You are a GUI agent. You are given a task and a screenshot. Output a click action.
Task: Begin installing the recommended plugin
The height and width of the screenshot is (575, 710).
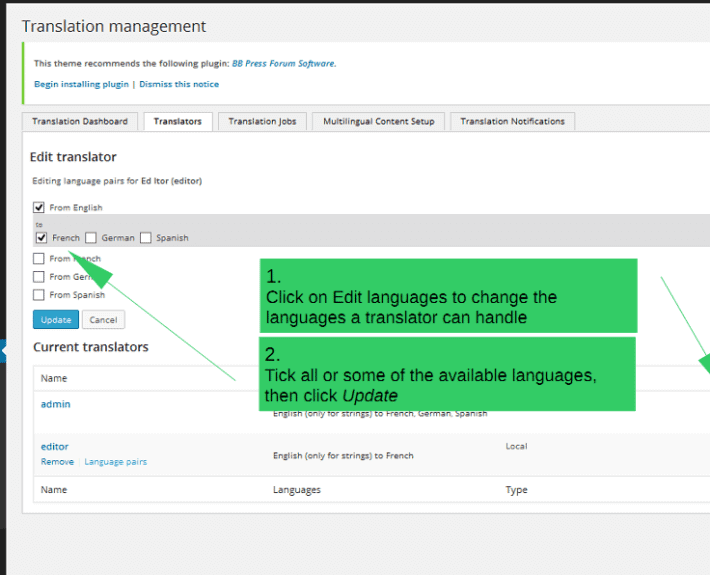point(82,84)
